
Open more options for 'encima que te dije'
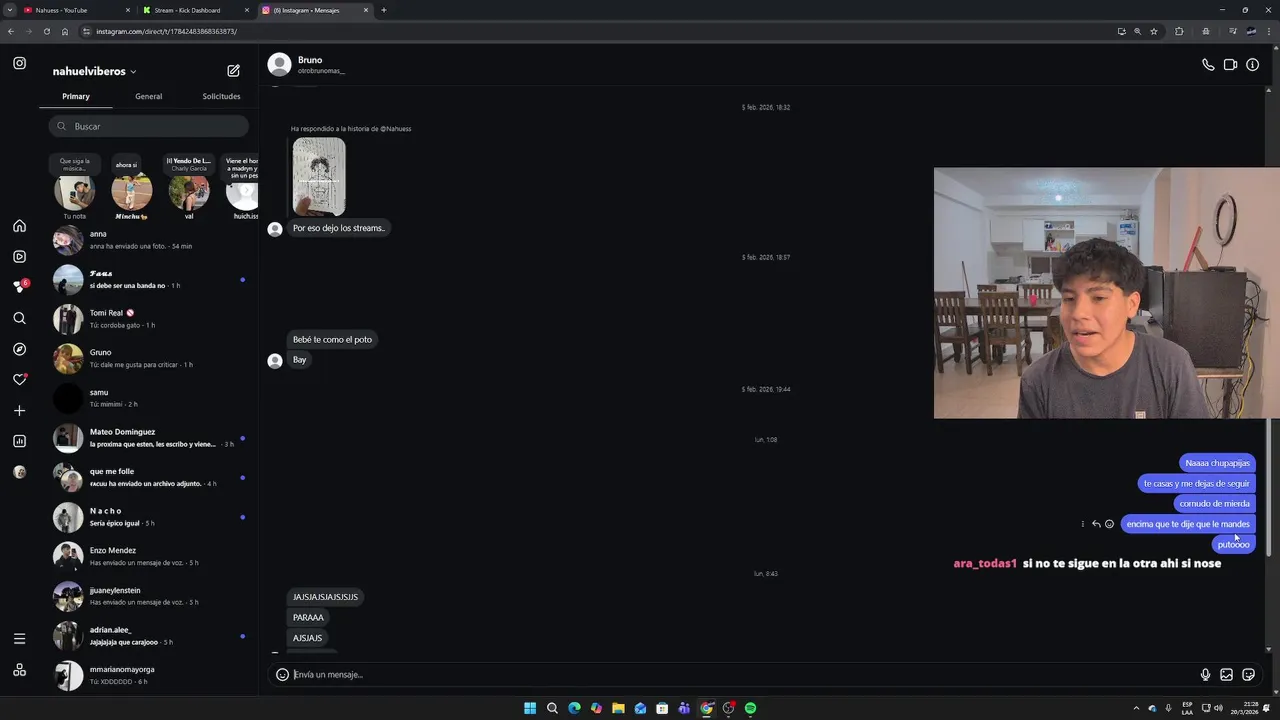(x=1082, y=524)
